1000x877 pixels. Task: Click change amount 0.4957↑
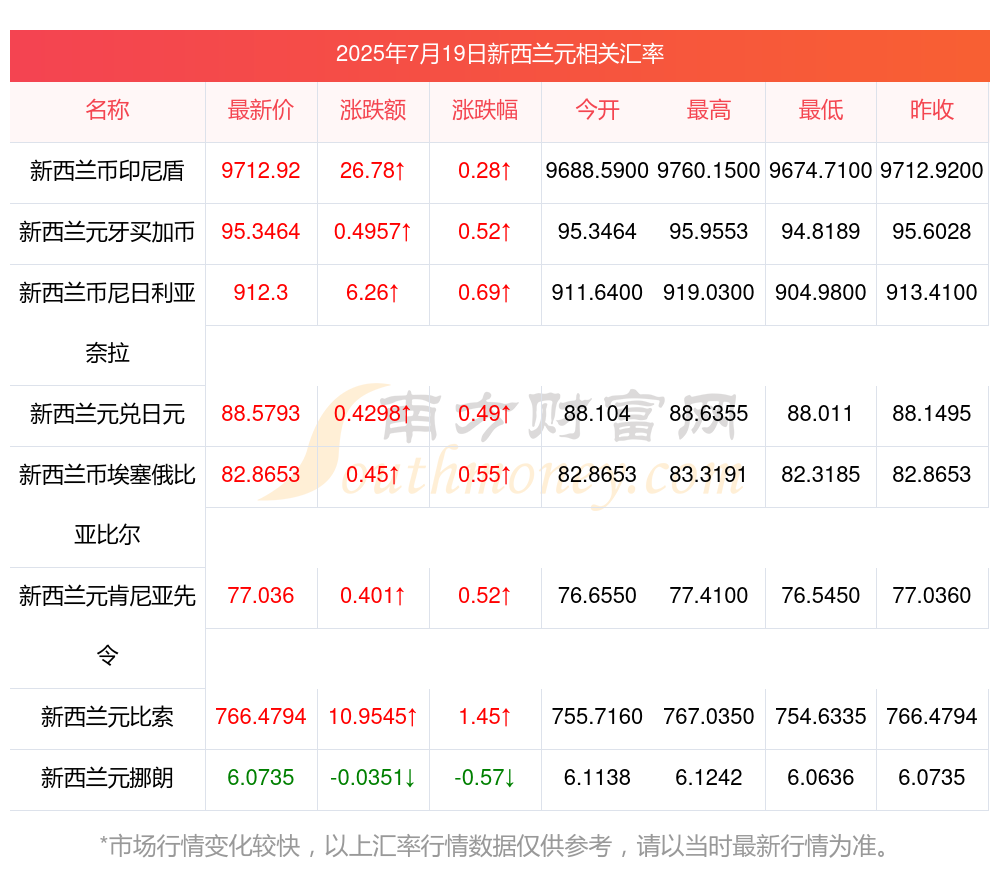(373, 232)
